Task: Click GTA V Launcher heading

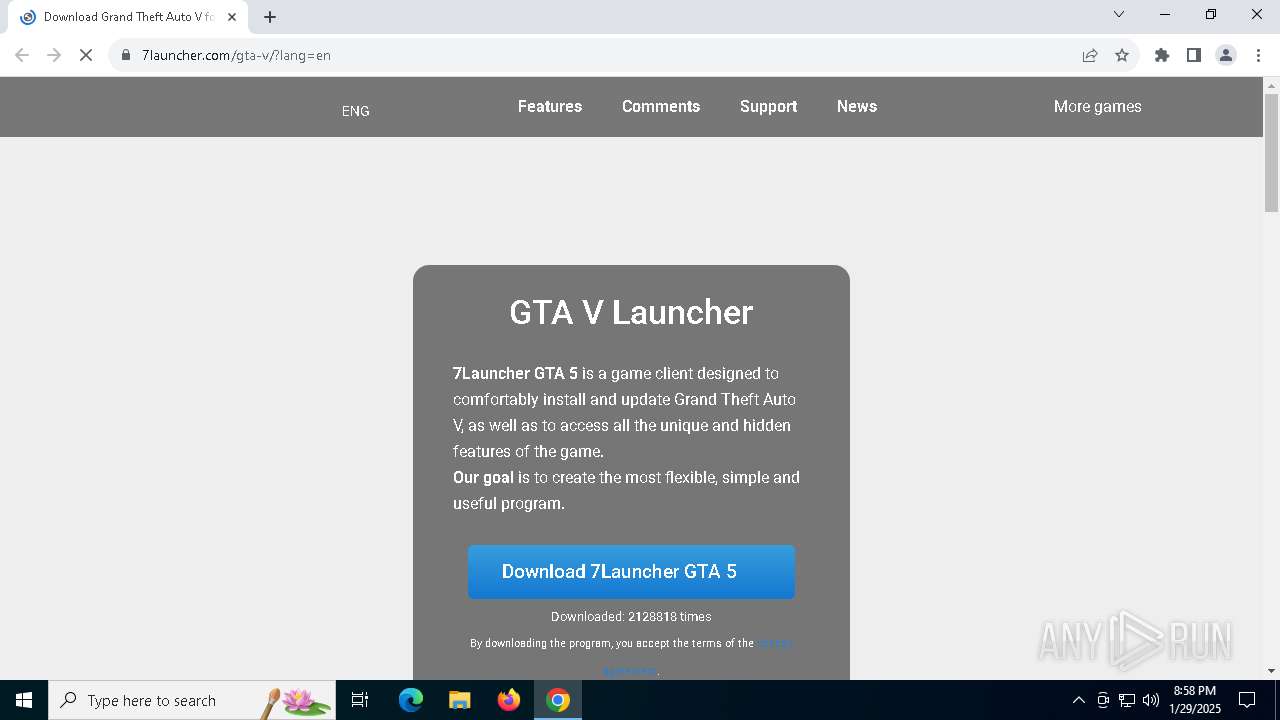Action: pos(631,312)
